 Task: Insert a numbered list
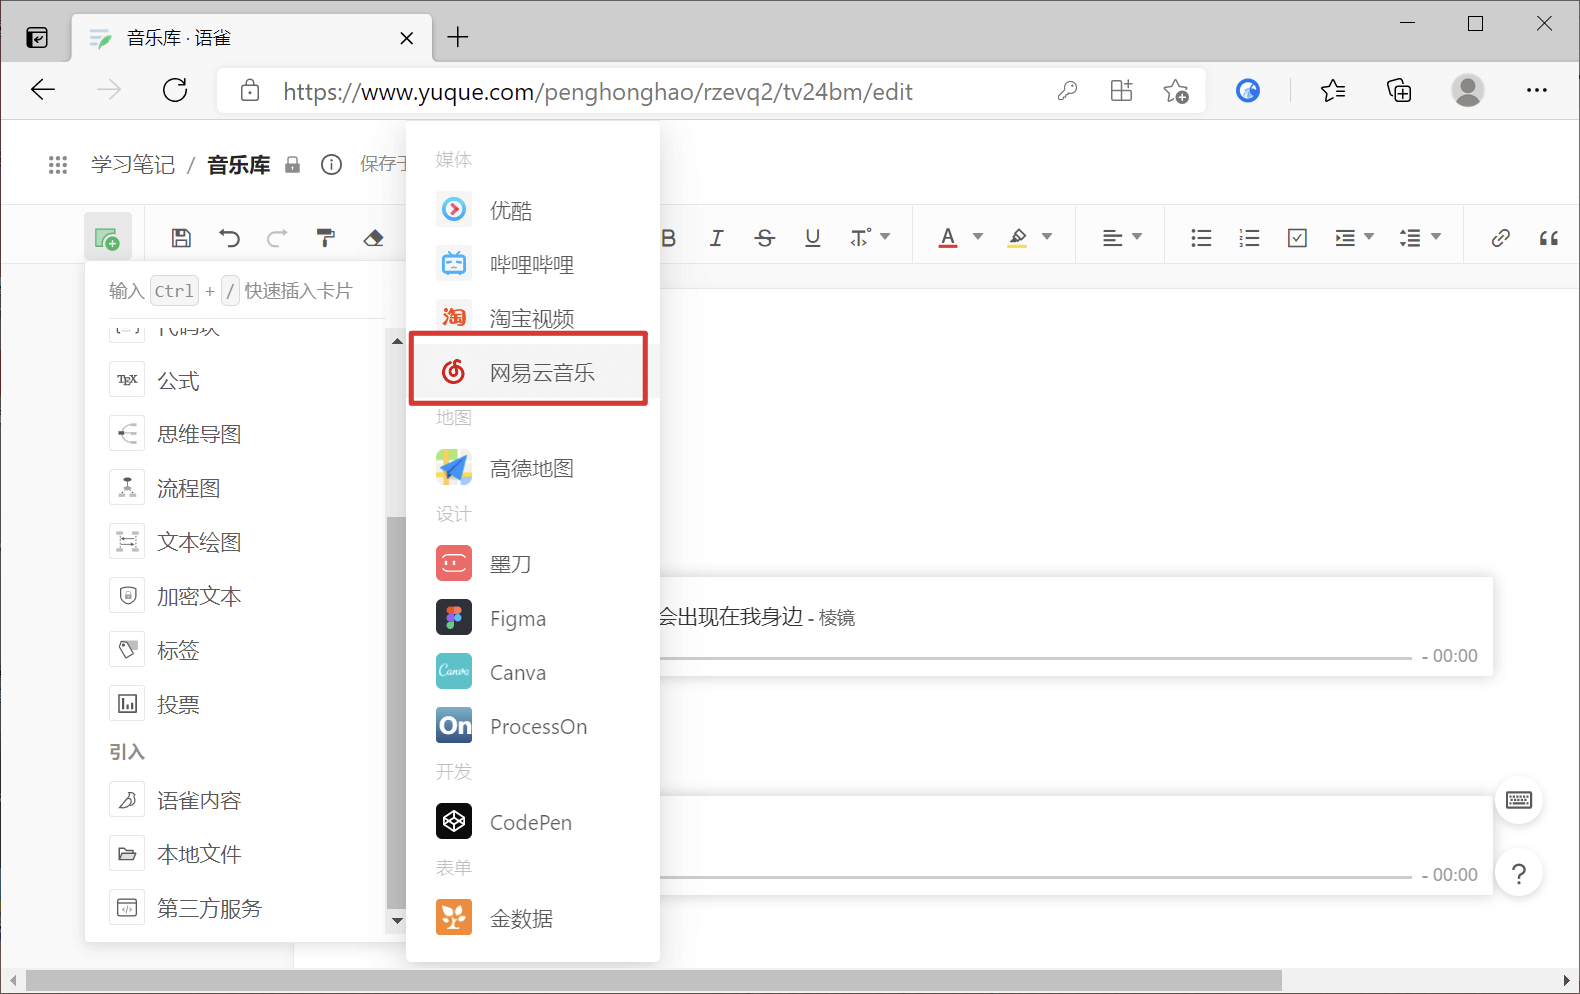(1249, 238)
